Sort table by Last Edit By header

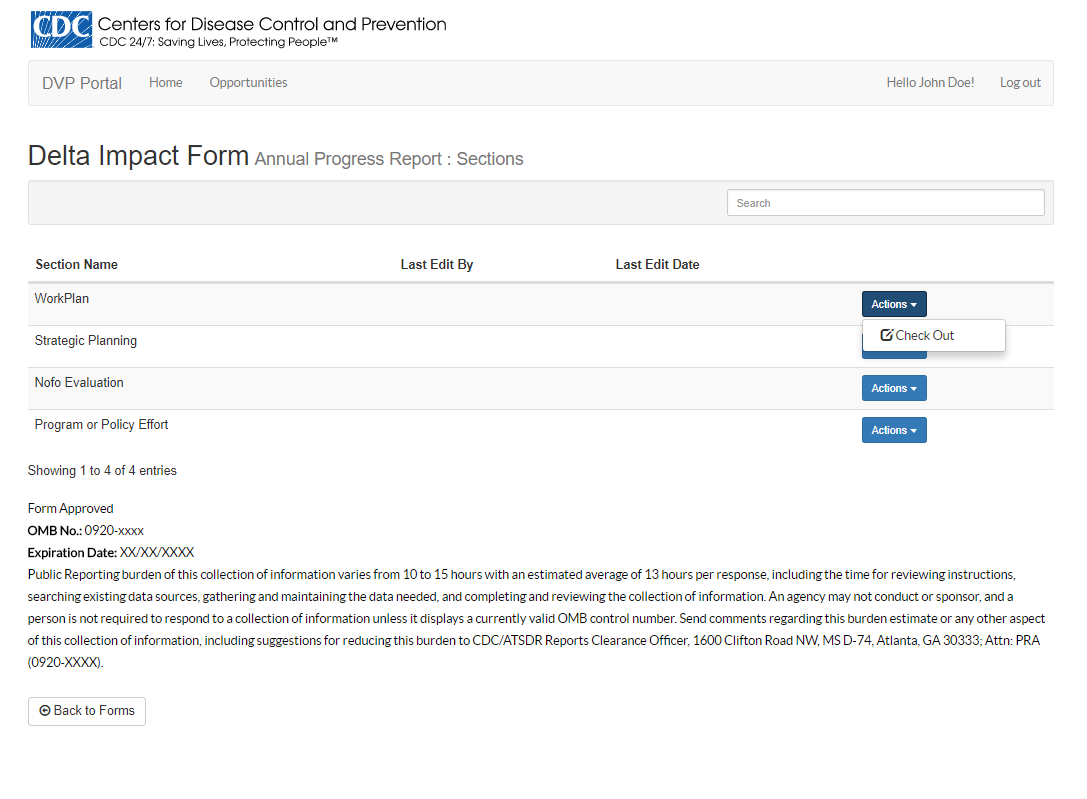(x=437, y=265)
